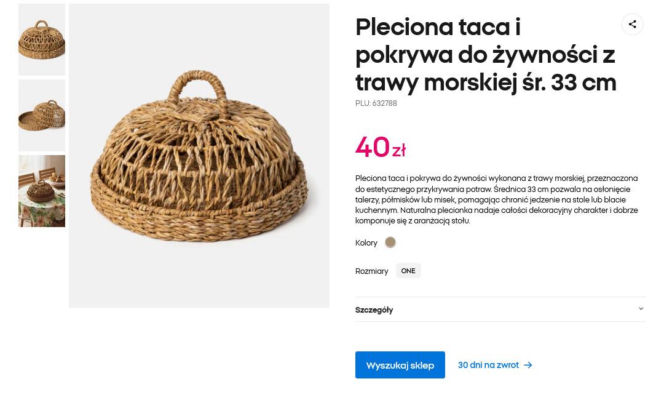Click the 40 price amount
The height and width of the screenshot is (400, 664).
point(371,146)
